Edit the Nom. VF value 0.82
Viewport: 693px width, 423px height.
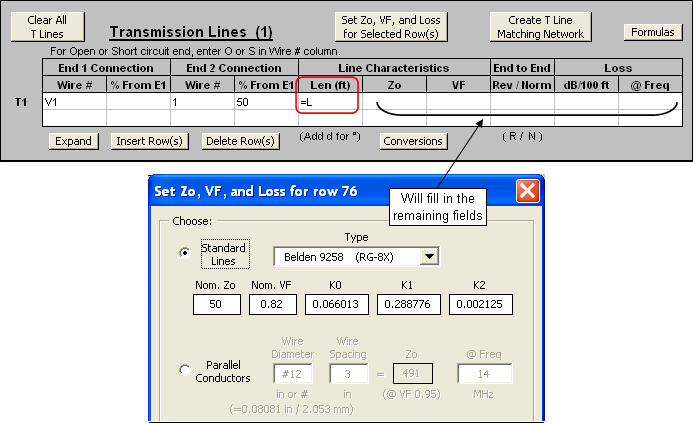click(271, 303)
